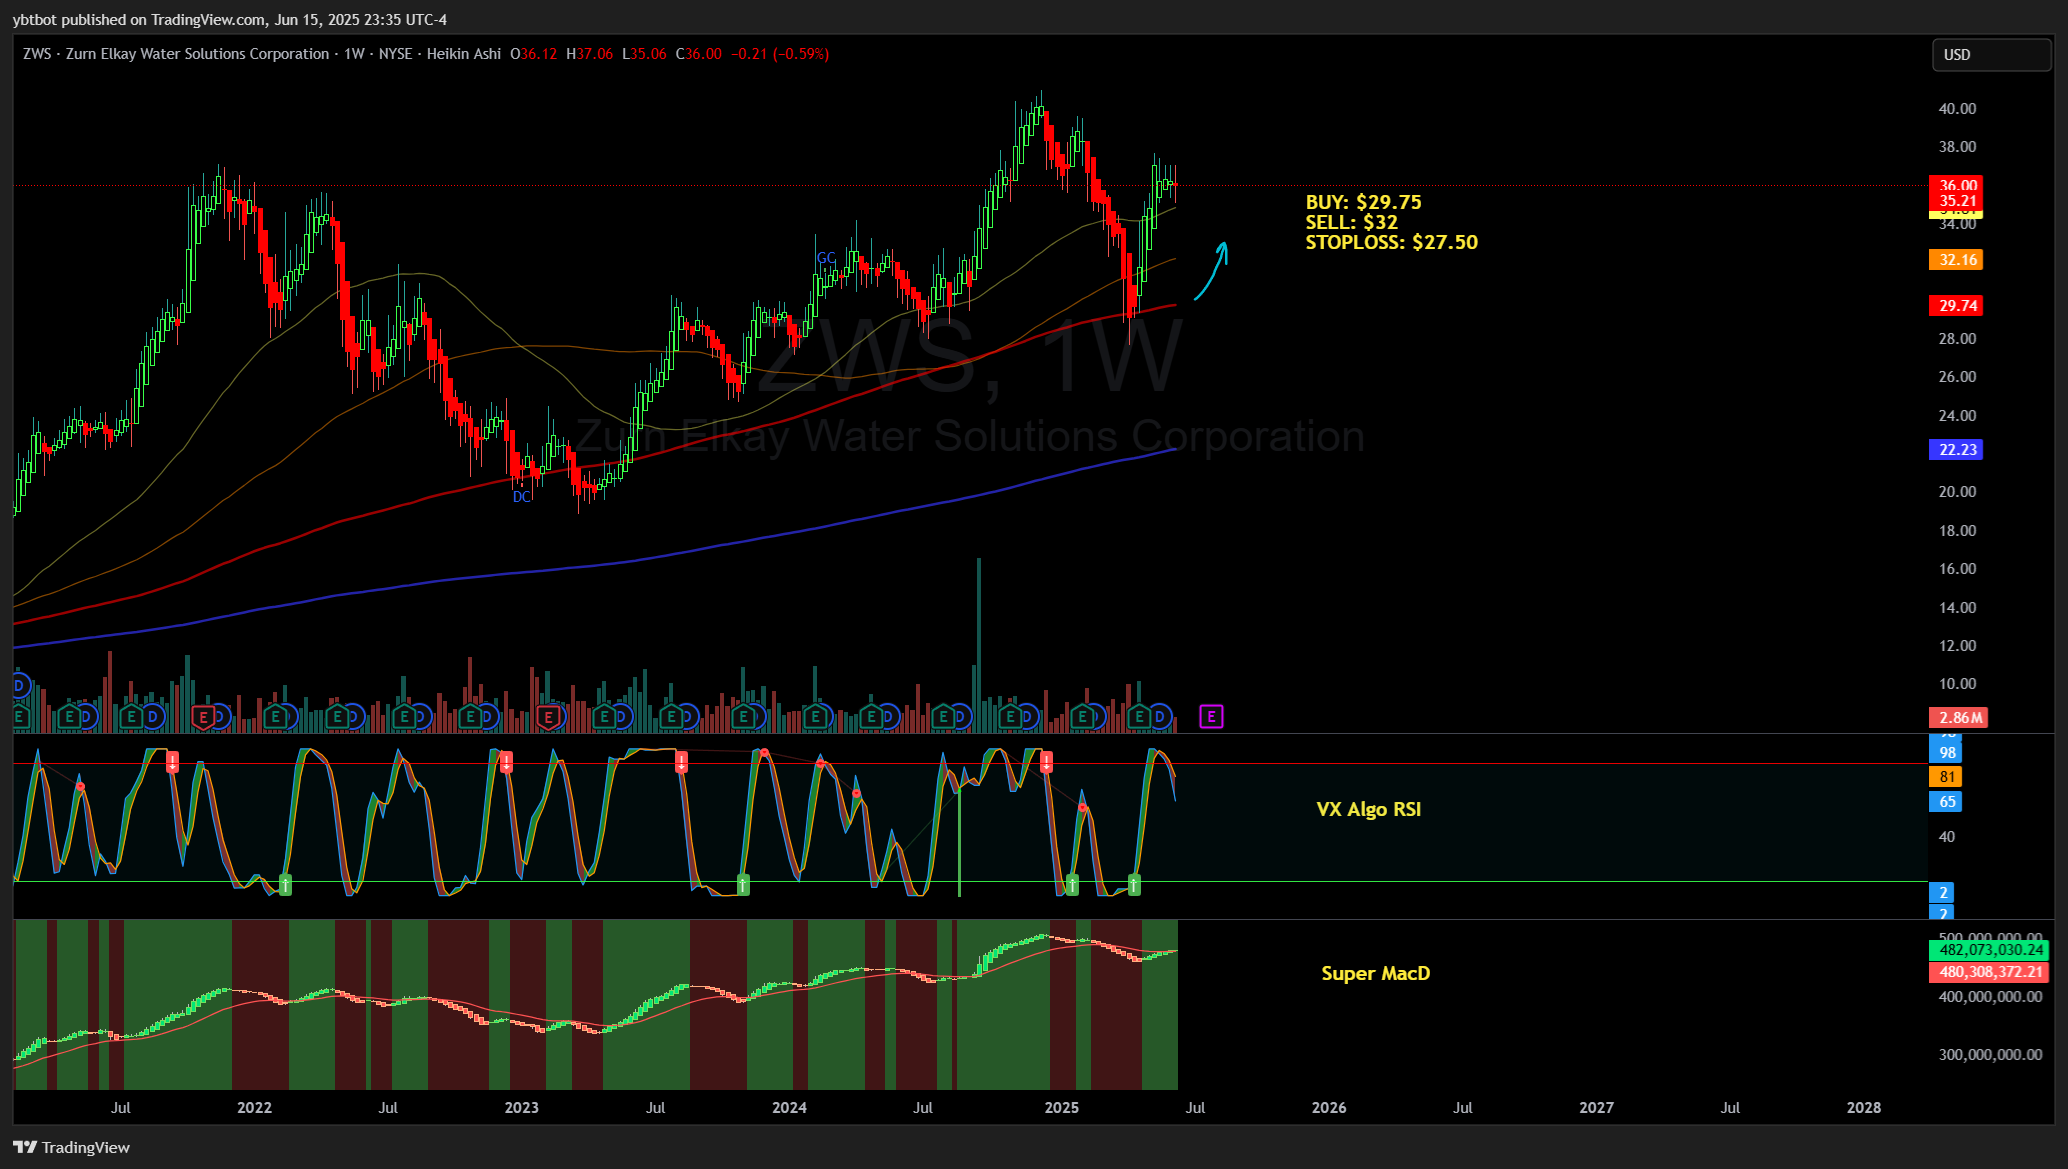
Task: Click the GC golden cross label on chart
Action: pos(826,258)
